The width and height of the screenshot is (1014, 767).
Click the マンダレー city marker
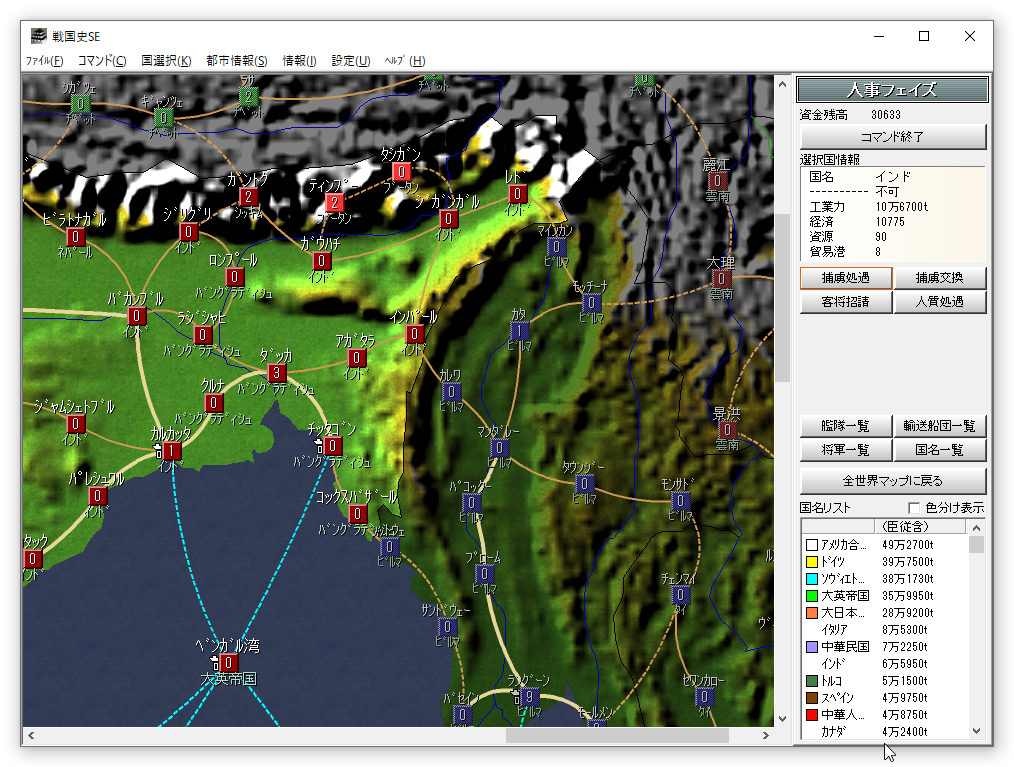(500, 448)
